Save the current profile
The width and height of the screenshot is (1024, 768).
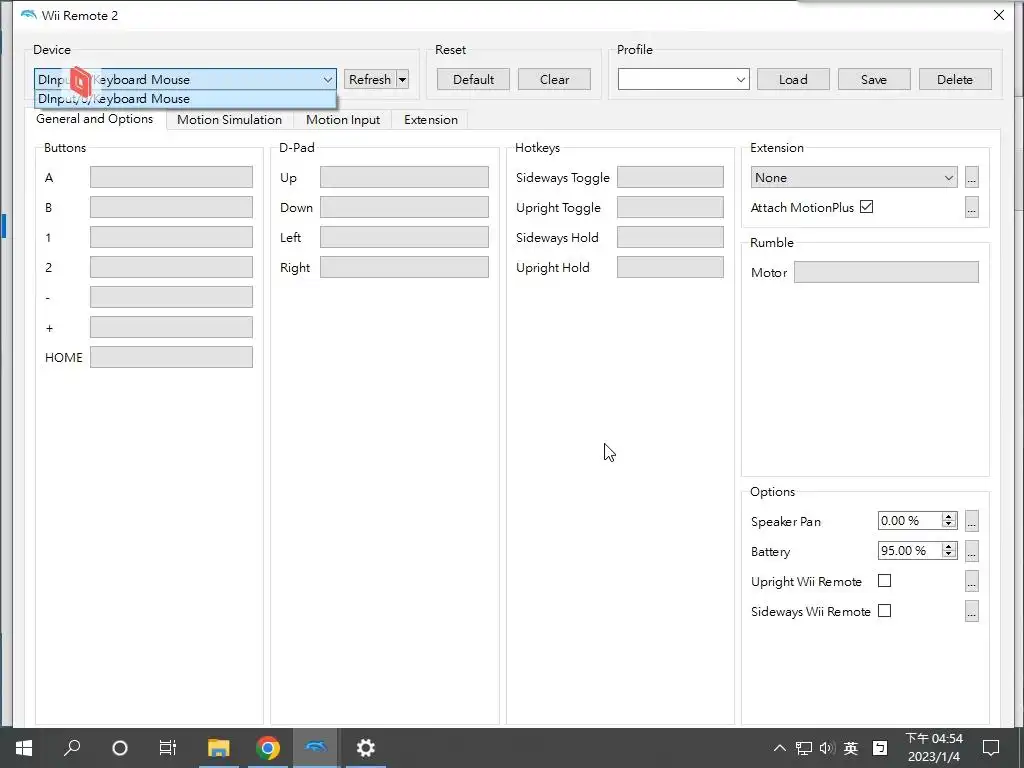click(x=874, y=80)
